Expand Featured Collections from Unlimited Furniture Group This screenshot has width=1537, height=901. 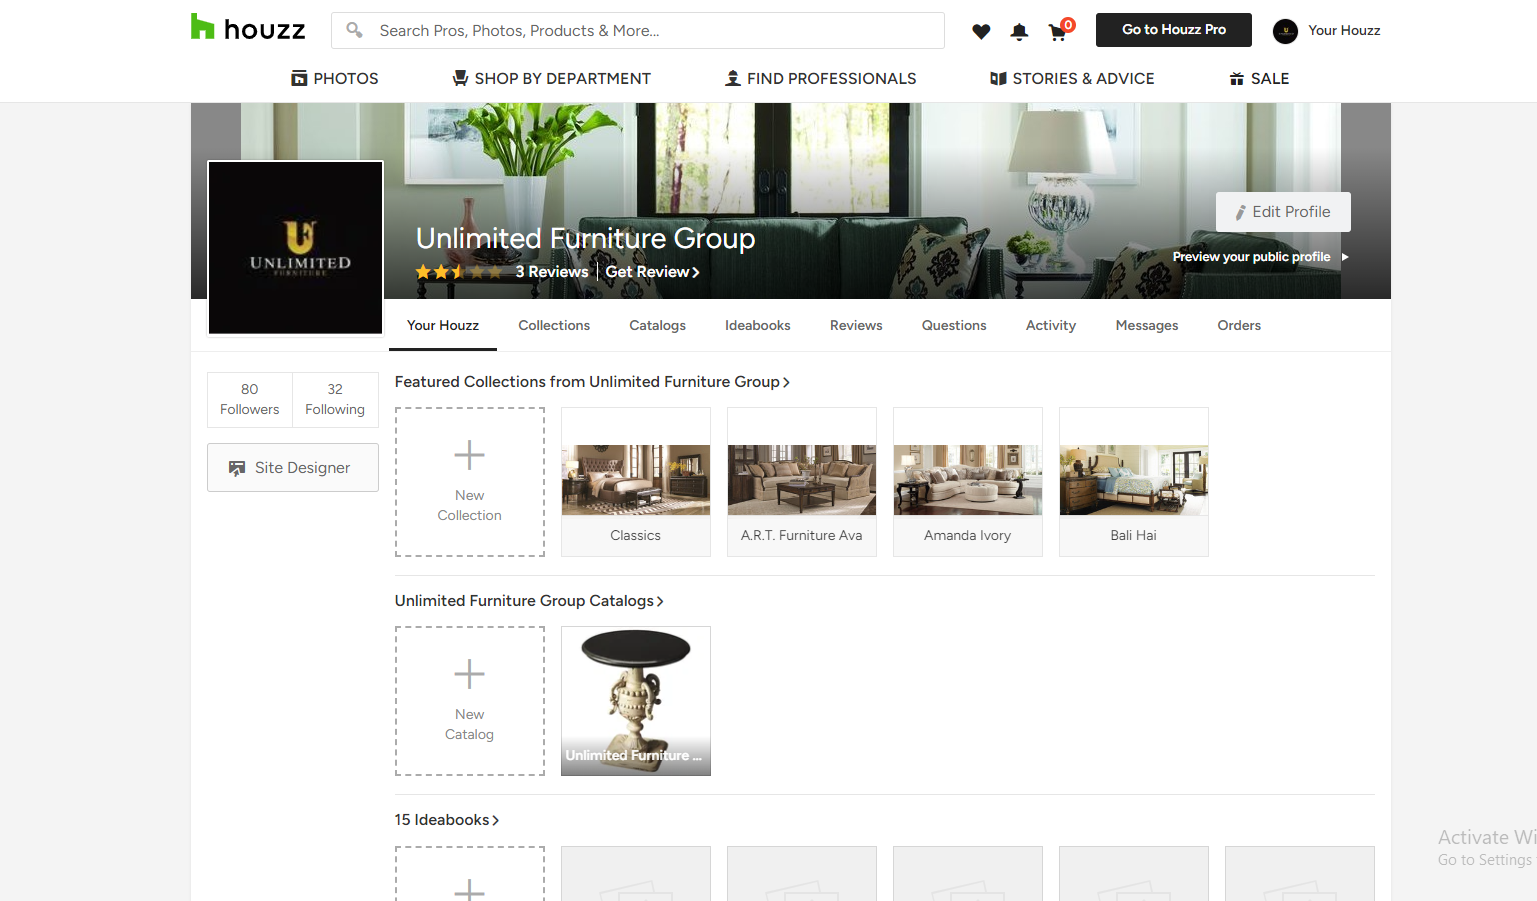(x=592, y=382)
